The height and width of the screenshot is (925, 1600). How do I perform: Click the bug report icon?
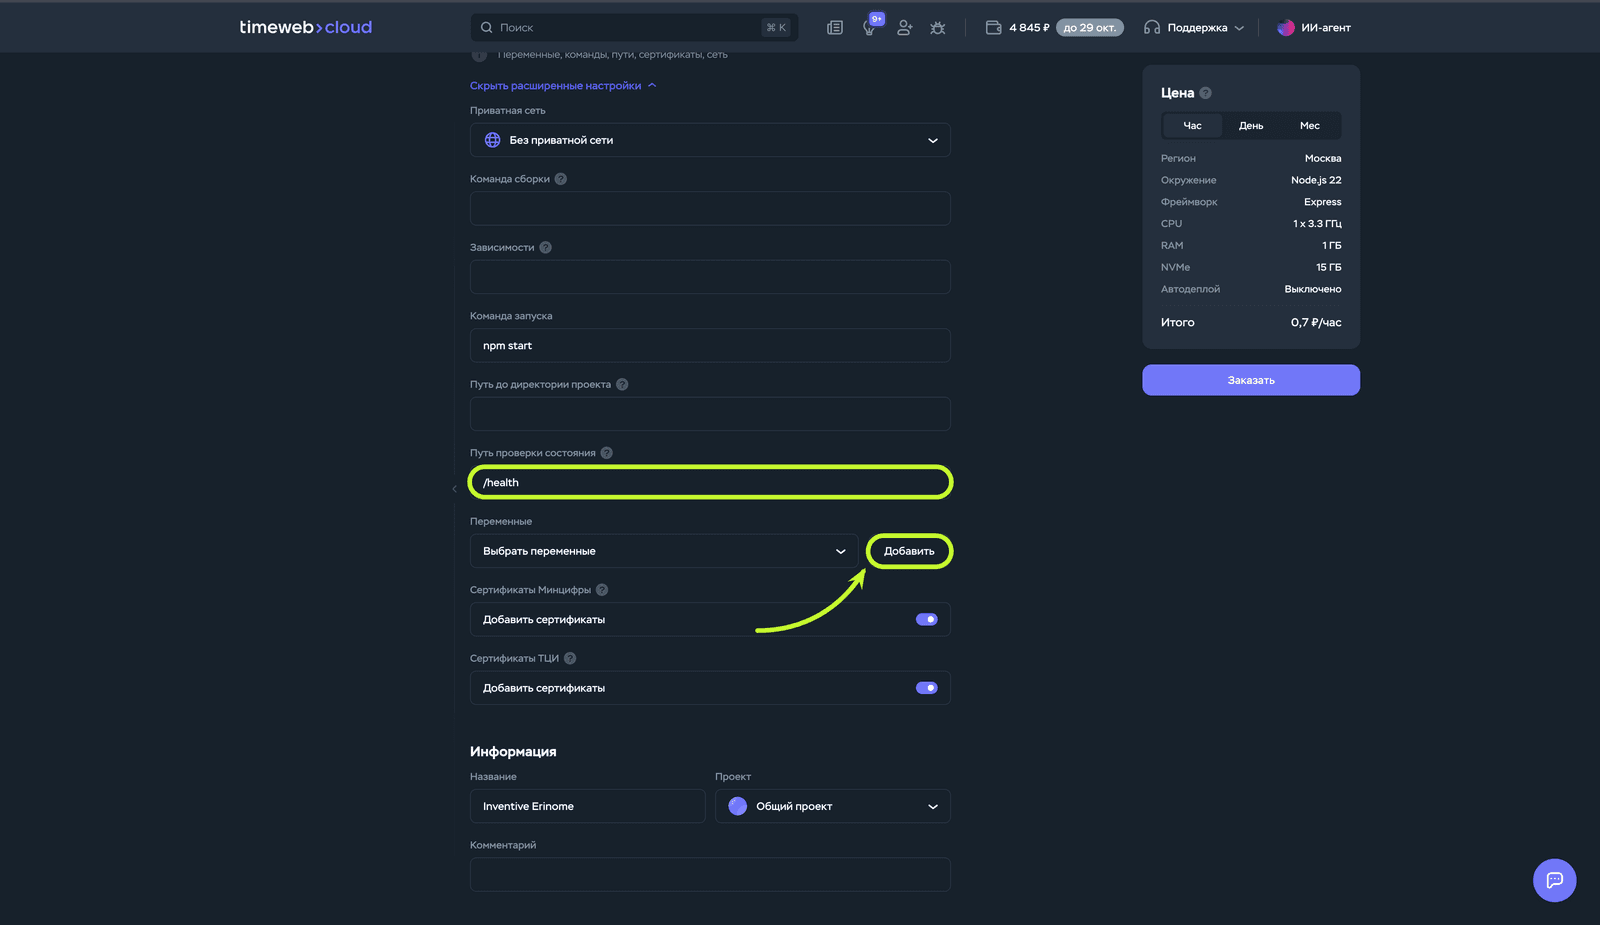coord(938,28)
